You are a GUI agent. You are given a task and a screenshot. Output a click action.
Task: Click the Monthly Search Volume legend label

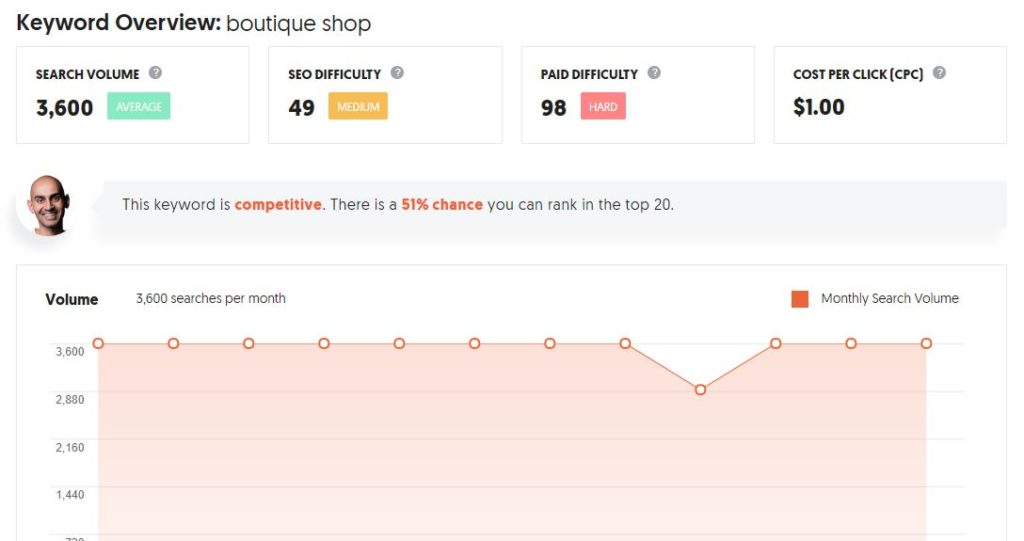[889, 299]
